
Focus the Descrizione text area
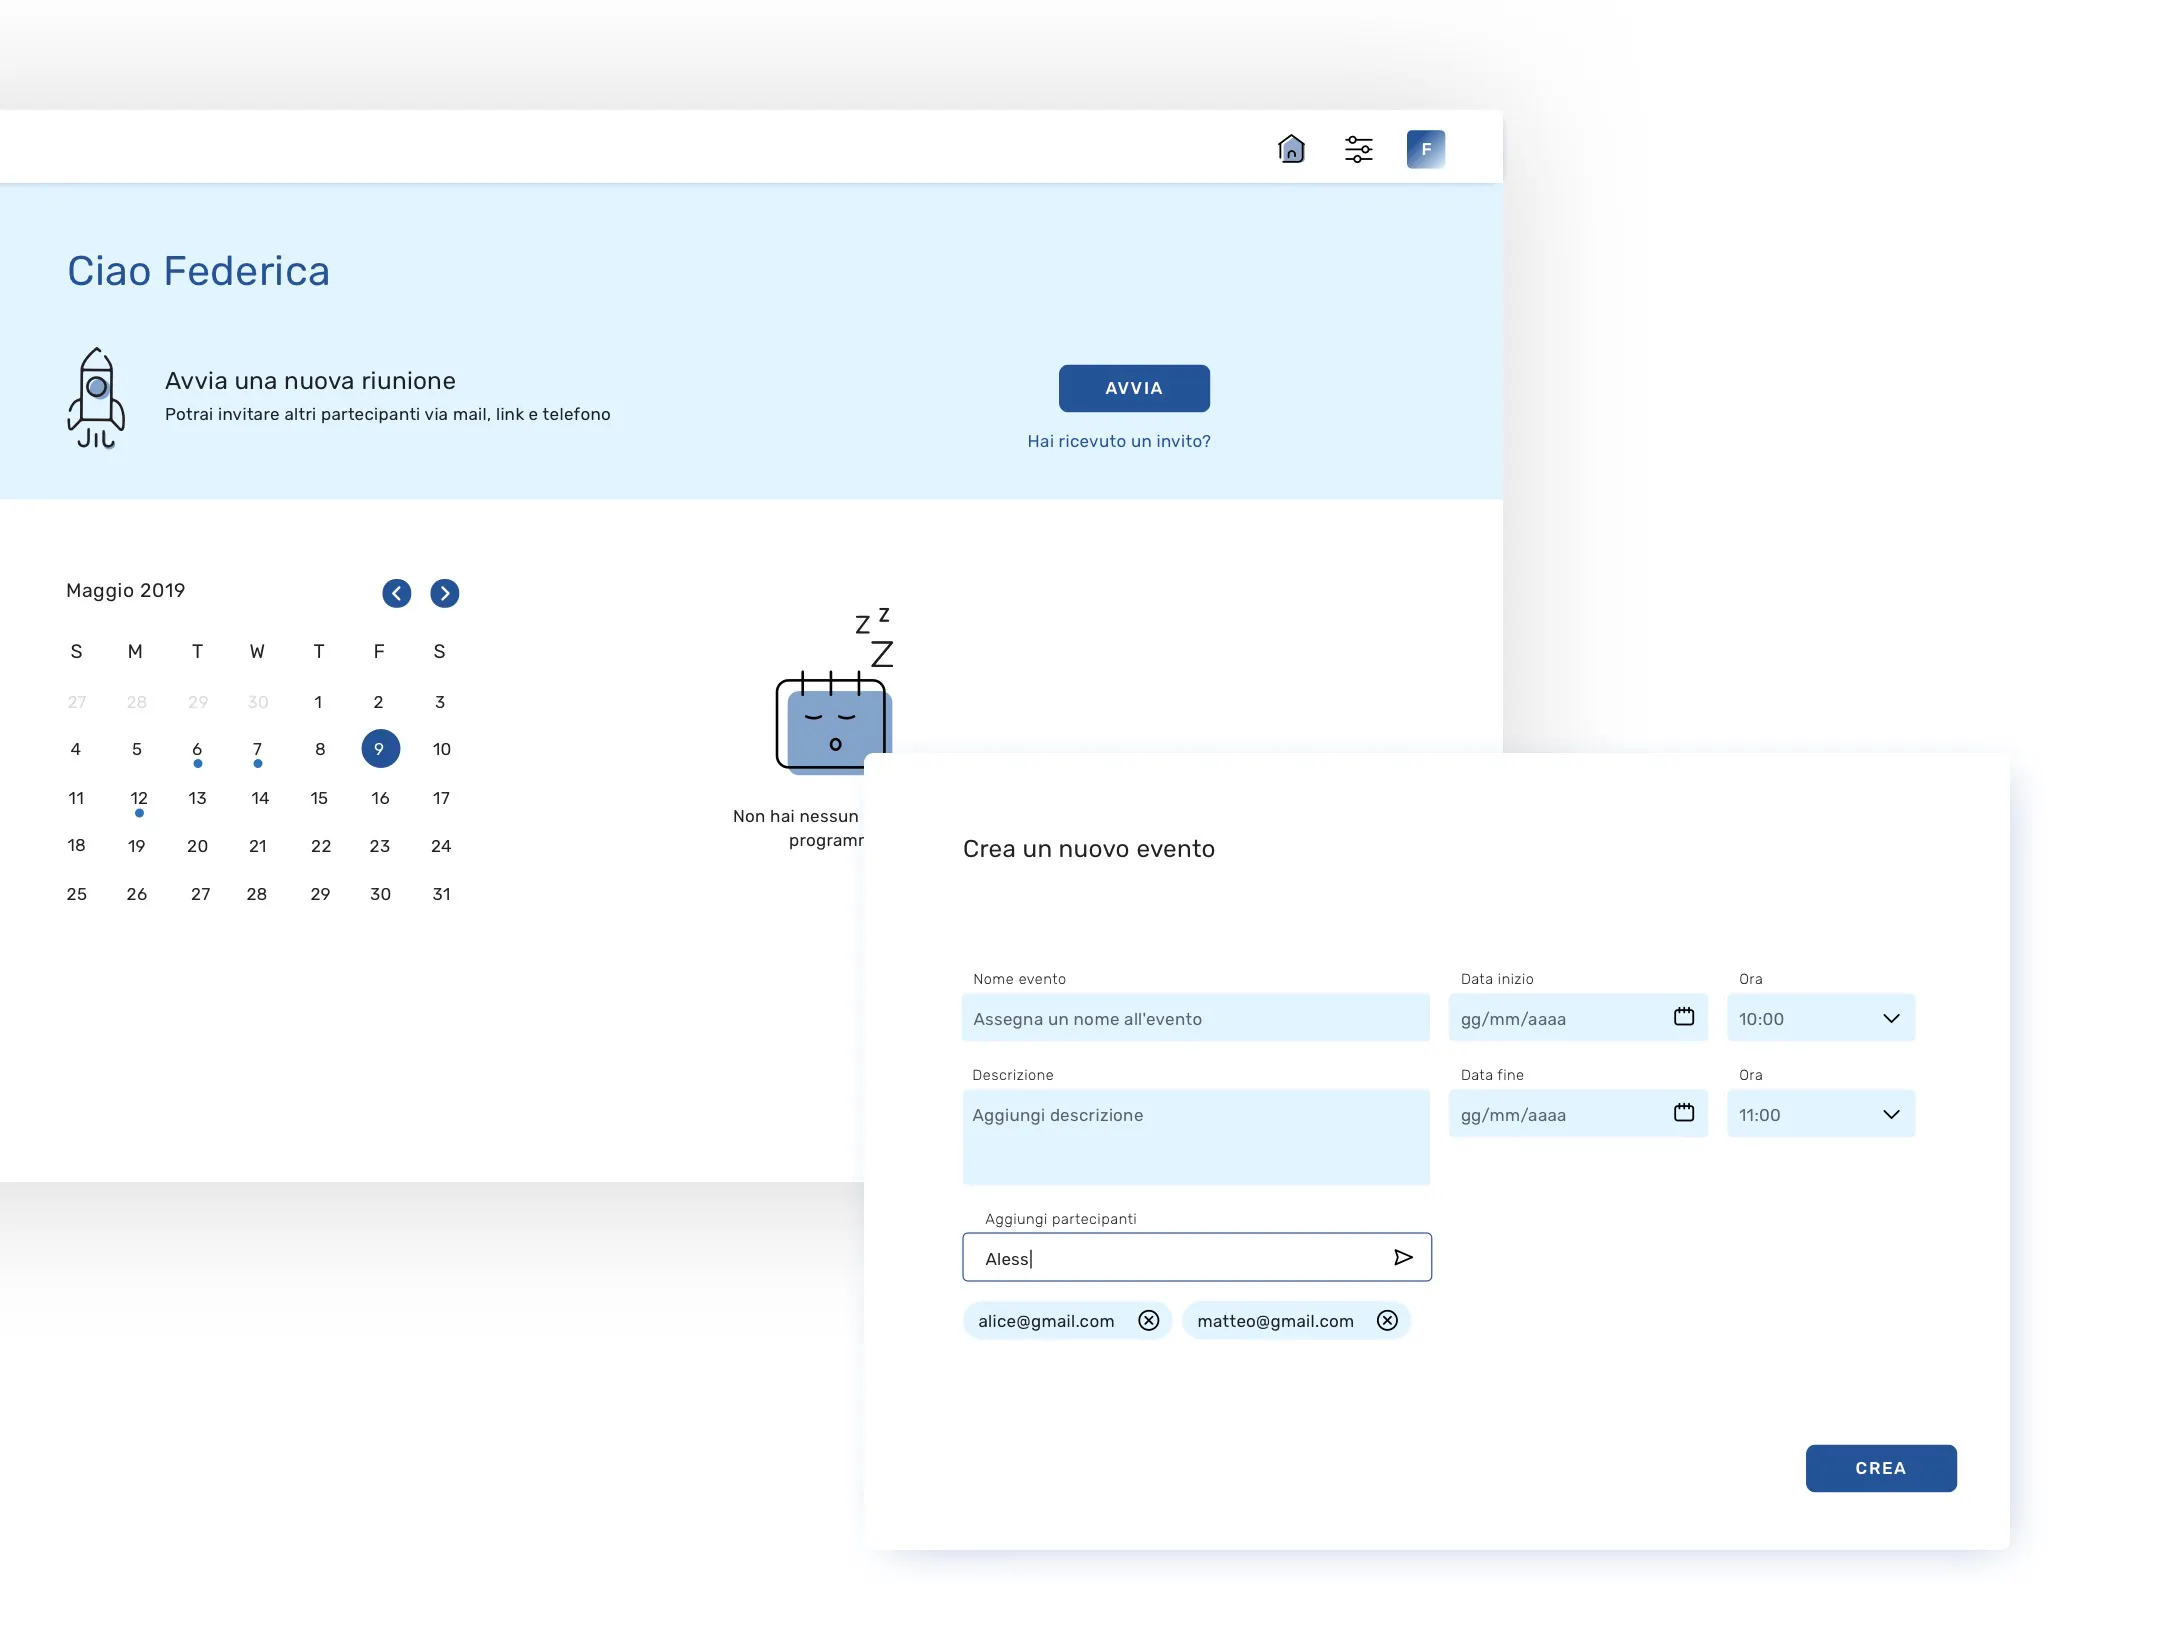pos(1196,1137)
